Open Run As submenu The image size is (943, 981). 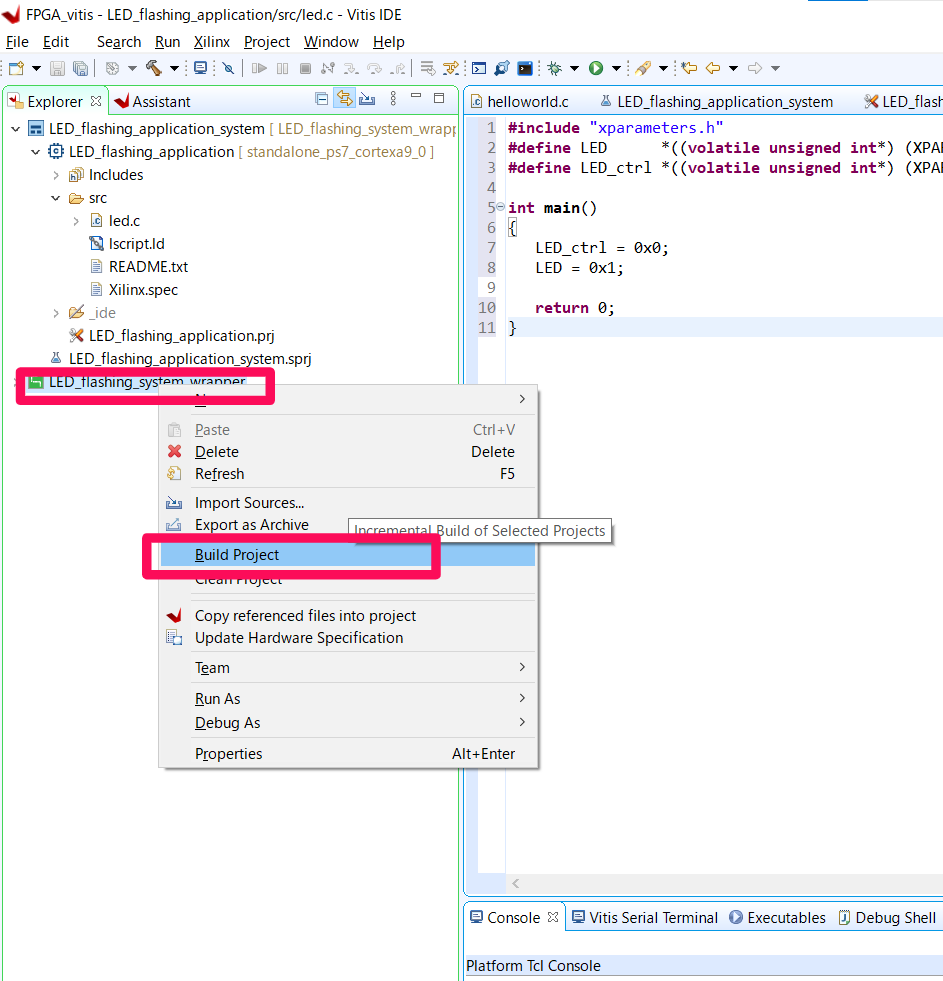coord(348,699)
